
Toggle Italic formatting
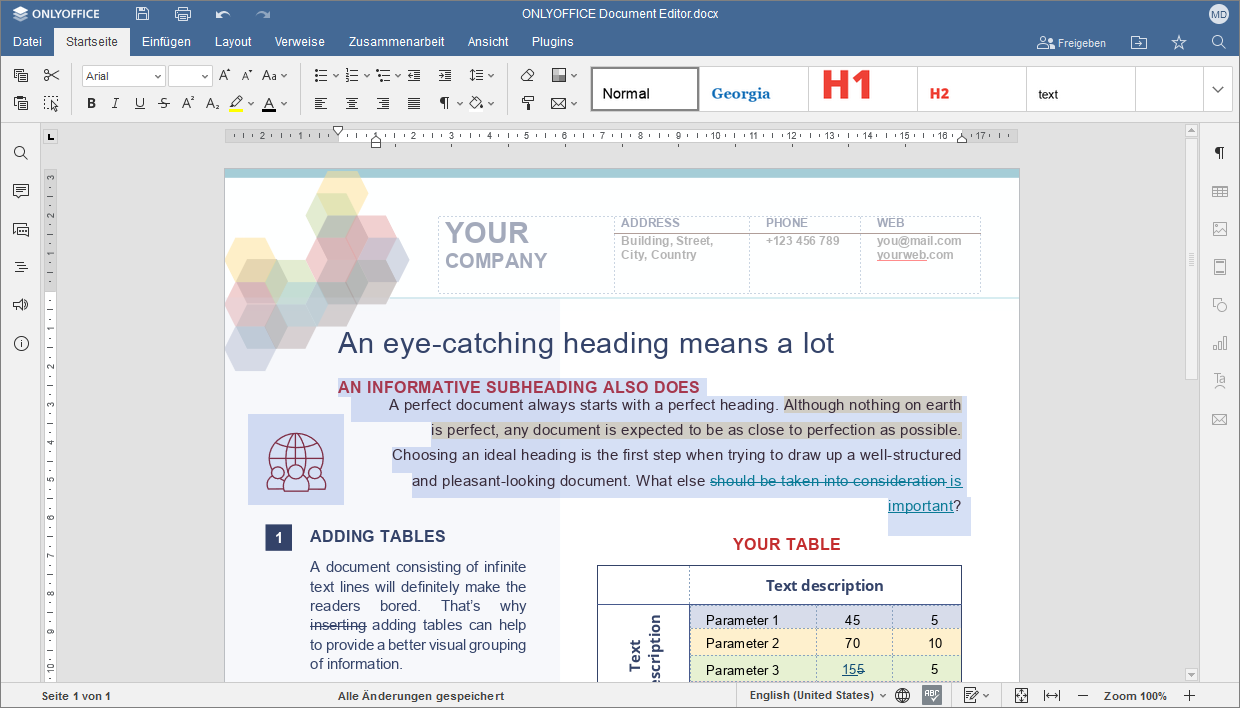point(115,103)
